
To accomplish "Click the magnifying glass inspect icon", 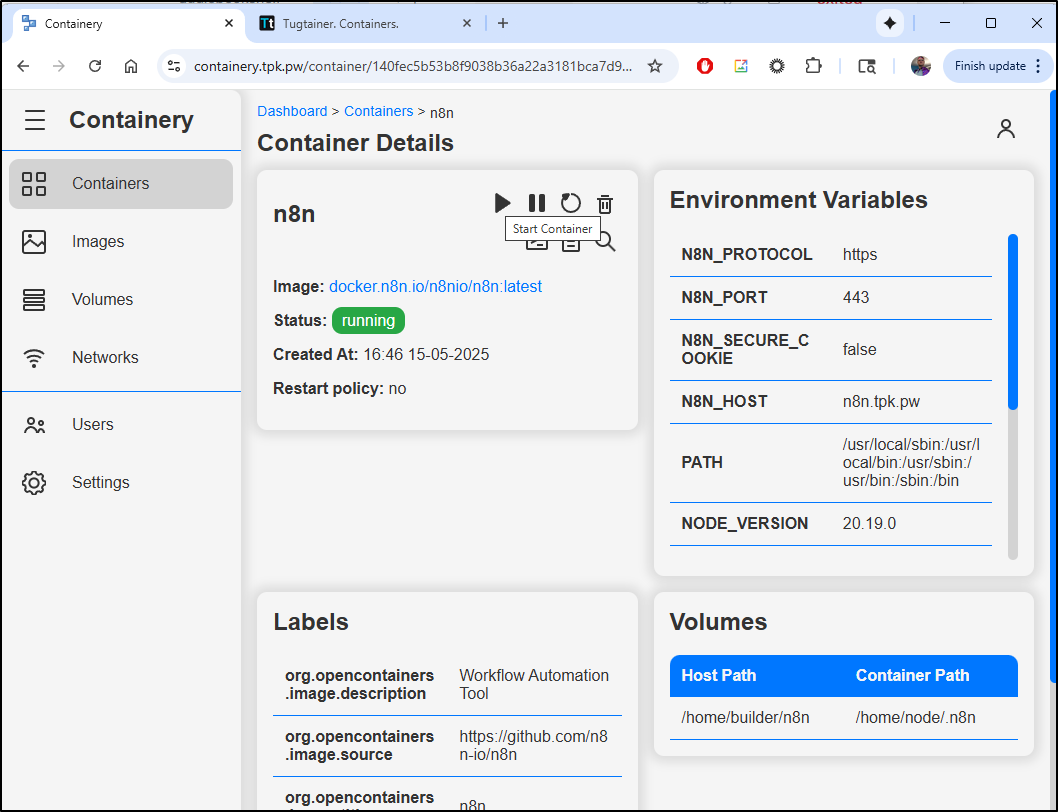I will tap(606, 243).
